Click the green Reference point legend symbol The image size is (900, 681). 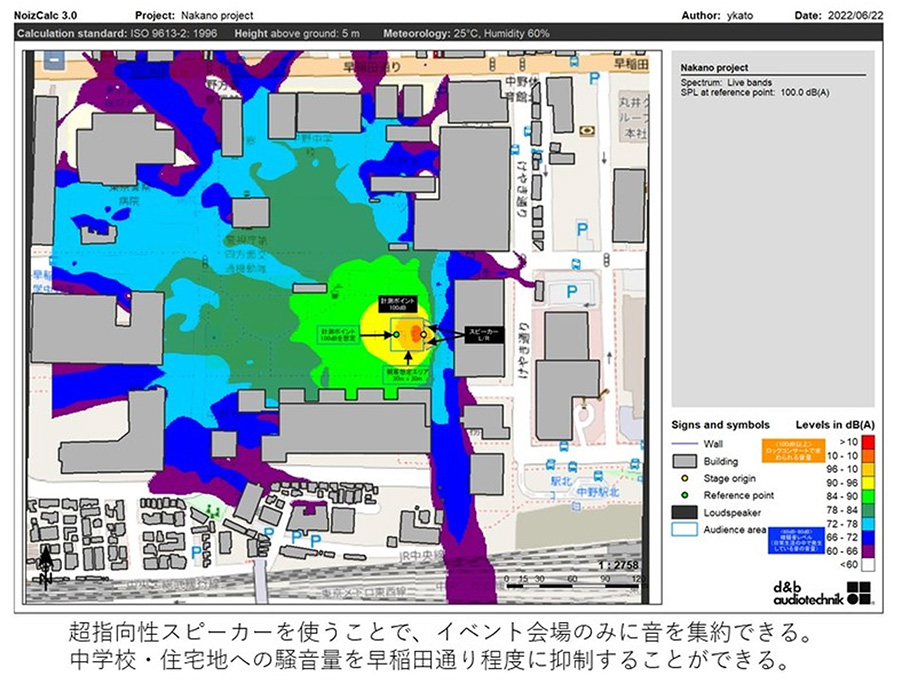click(x=686, y=495)
